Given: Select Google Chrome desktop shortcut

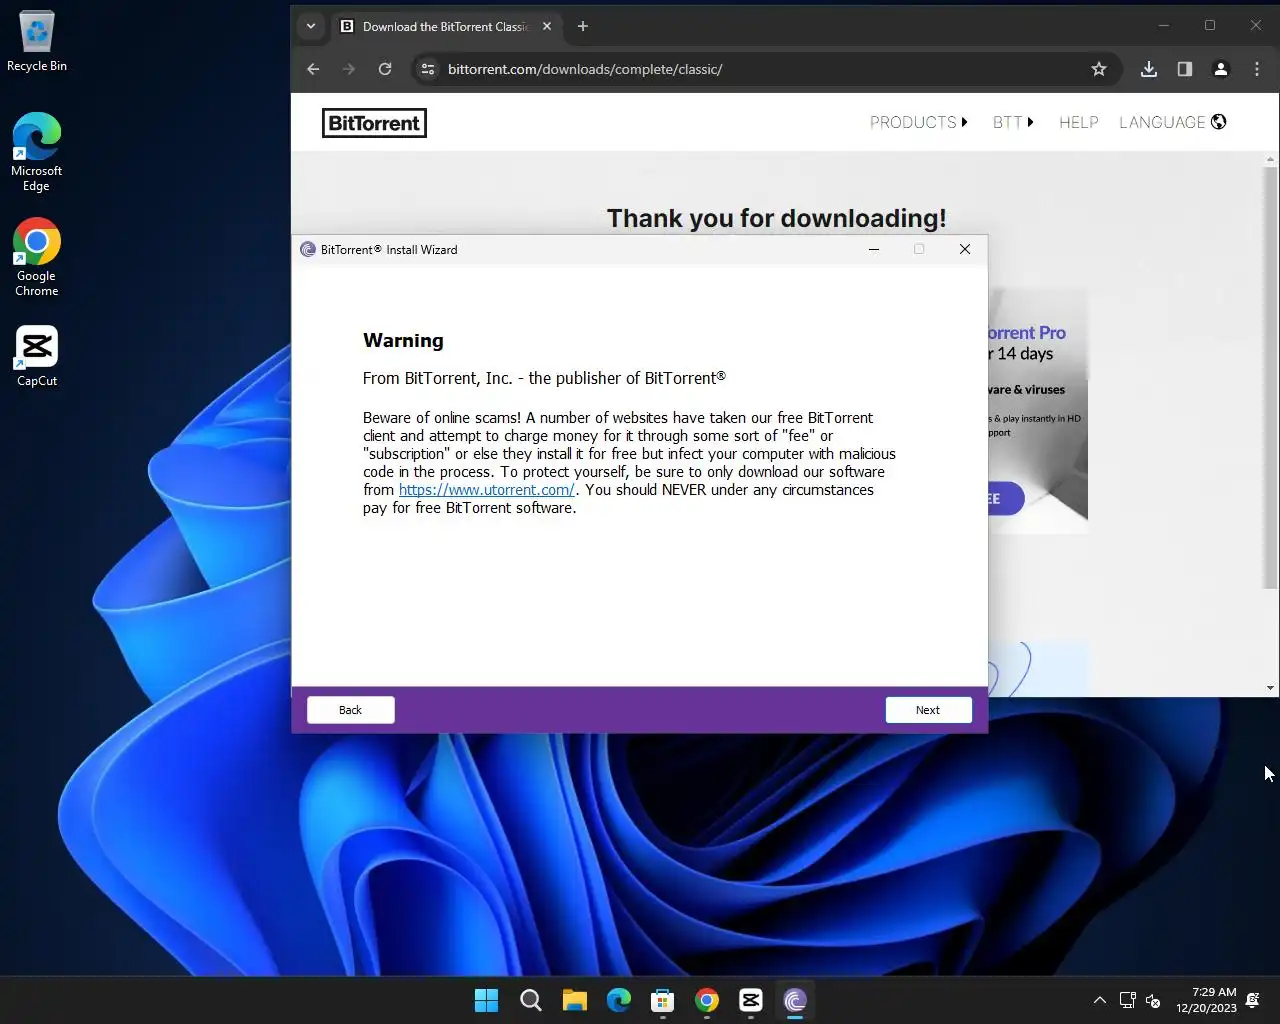Looking at the screenshot, I should coord(37,257).
